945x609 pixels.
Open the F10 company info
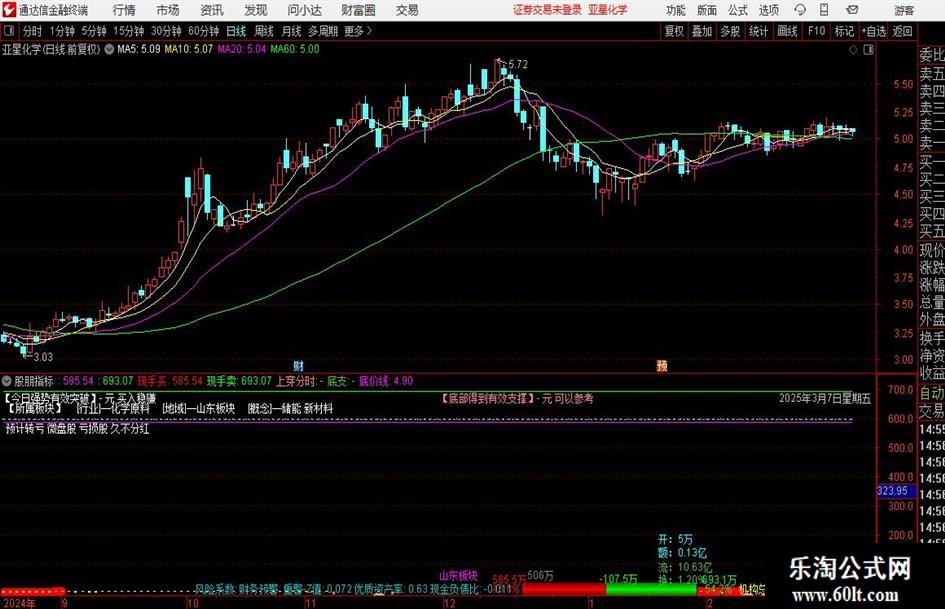[x=816, y=31]
